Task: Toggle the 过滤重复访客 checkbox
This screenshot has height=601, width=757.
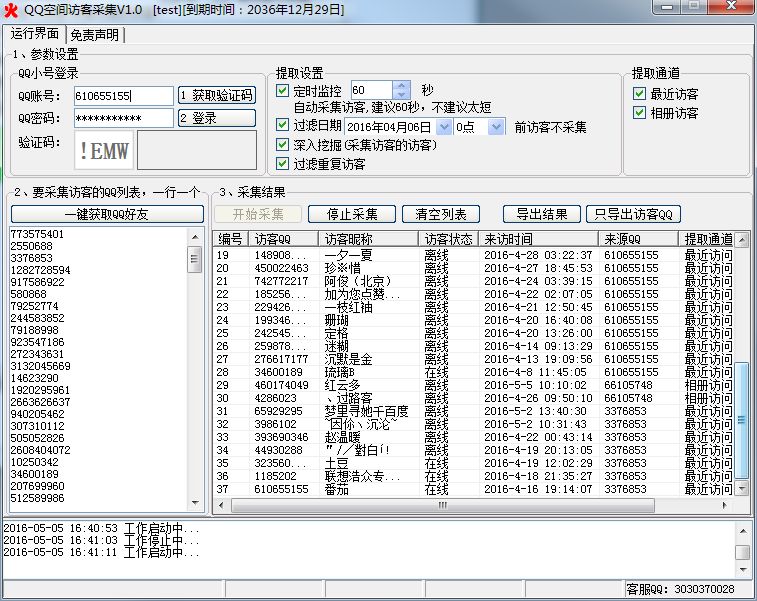Action: (x=282, y=164)
